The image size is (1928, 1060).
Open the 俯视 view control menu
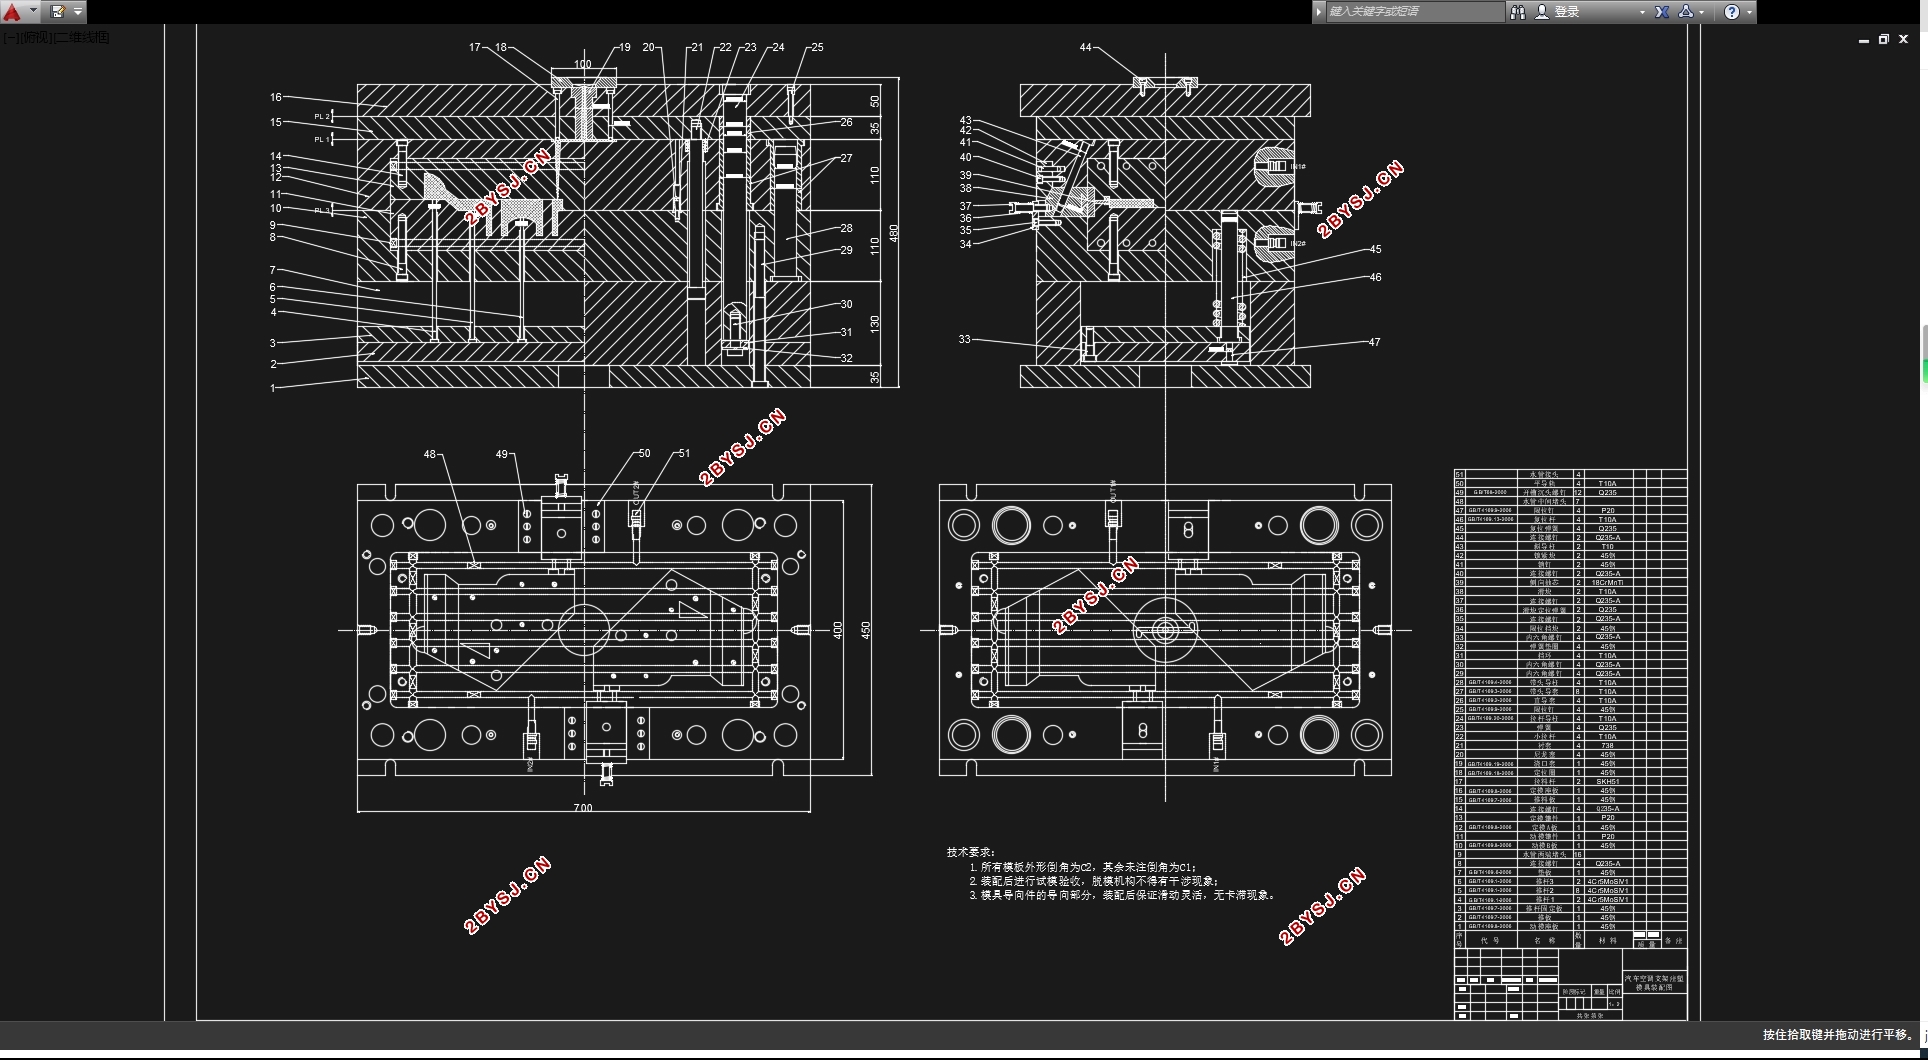coord(35,37)
